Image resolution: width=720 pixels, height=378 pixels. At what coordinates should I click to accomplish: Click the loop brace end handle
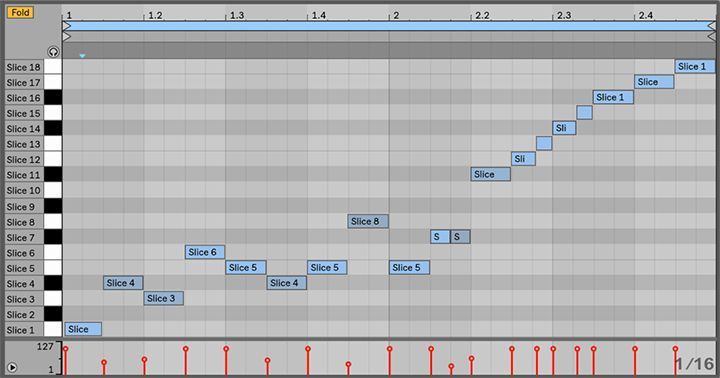(712, 26)
